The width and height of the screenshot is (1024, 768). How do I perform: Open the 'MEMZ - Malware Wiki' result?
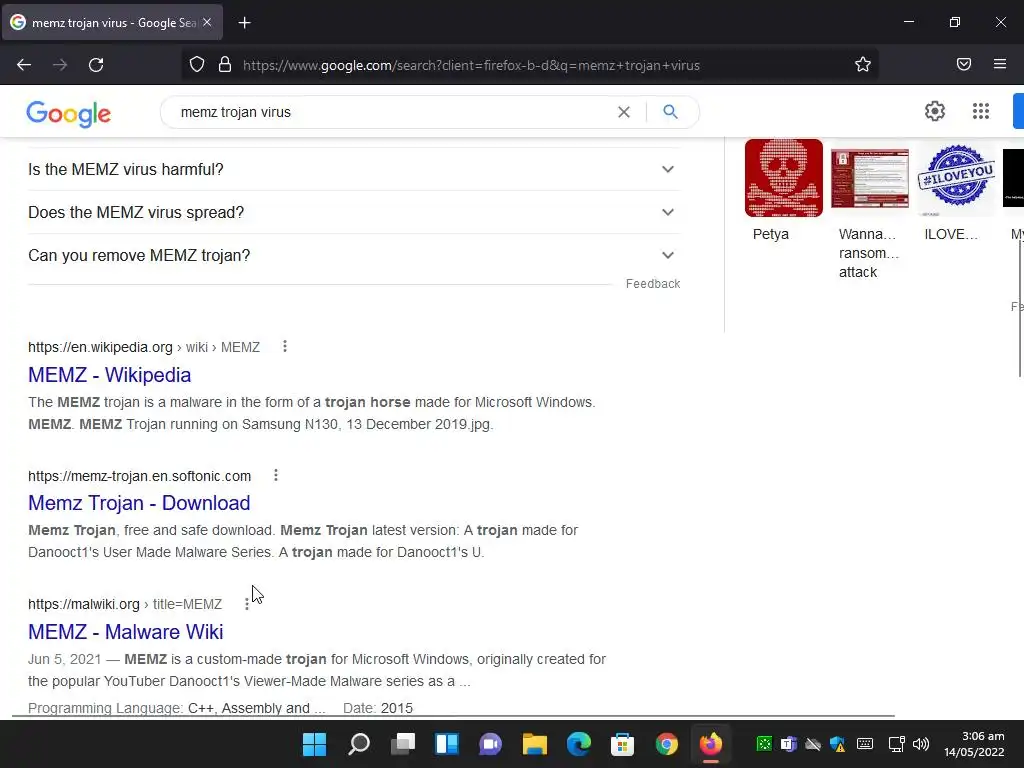tap(125, 632)
